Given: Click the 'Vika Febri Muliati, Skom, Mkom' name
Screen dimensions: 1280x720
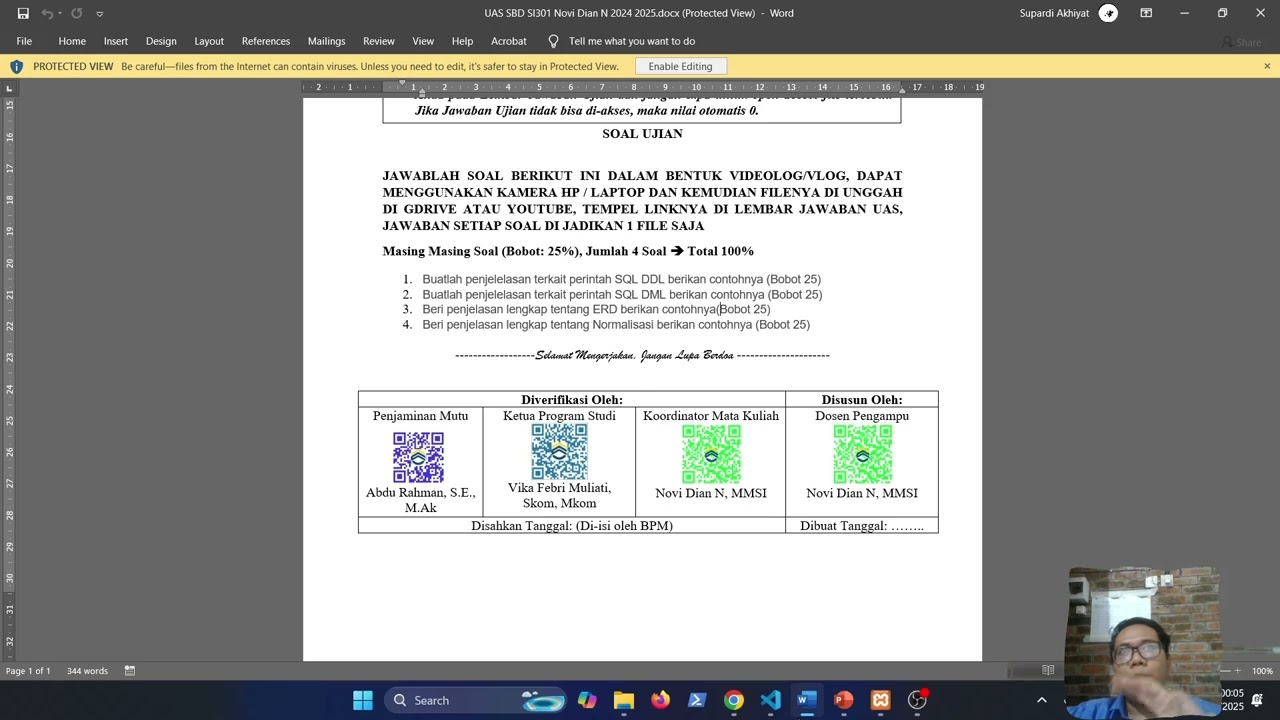Looking at the screenshot, I should (559, 495).
